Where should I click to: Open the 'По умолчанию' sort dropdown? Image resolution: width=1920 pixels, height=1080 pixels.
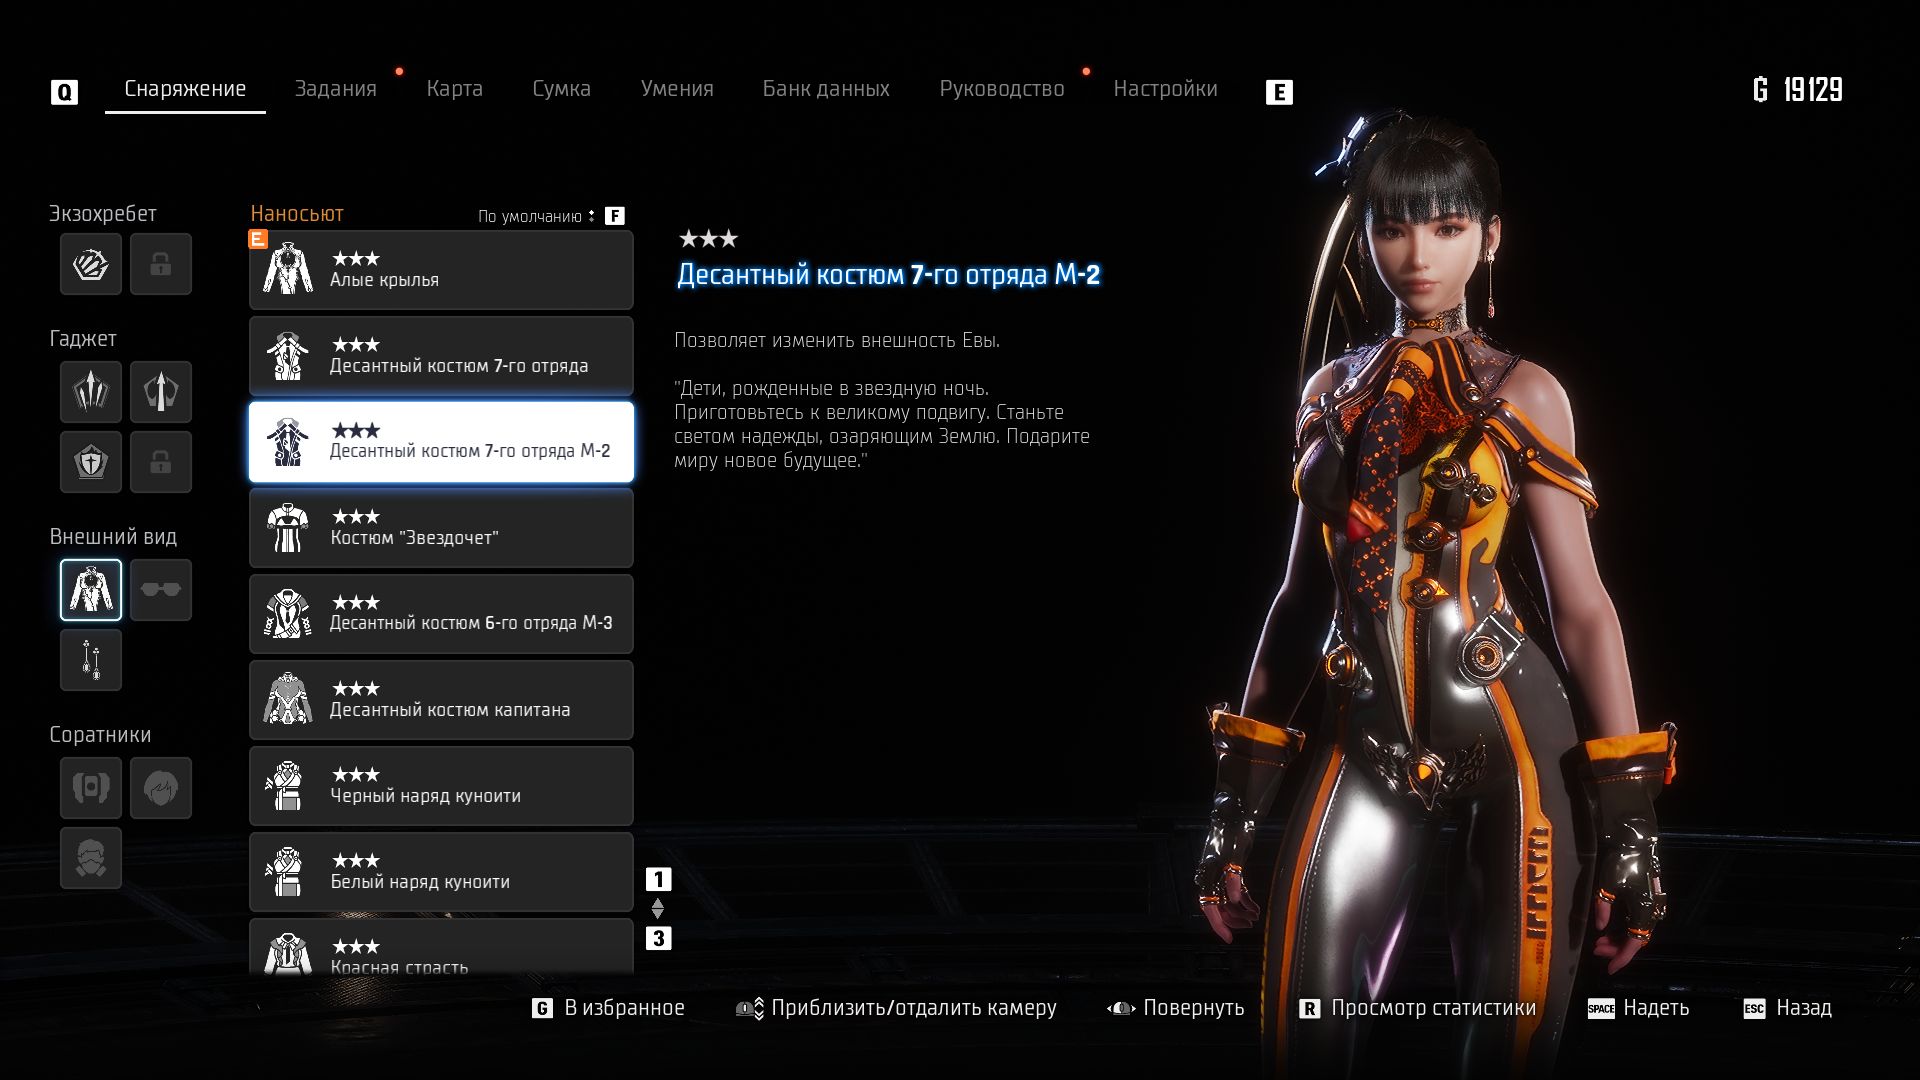tap(536, 216)
